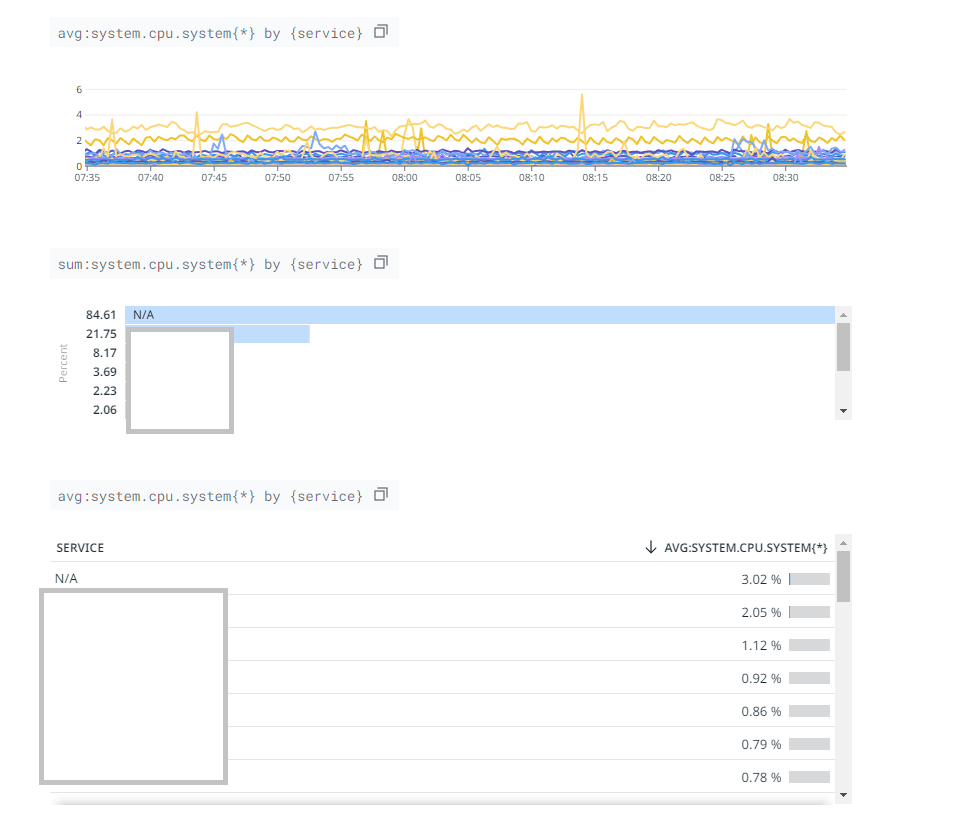
Task: Copy the first avg system.cpu.system query
Action: 381,31
